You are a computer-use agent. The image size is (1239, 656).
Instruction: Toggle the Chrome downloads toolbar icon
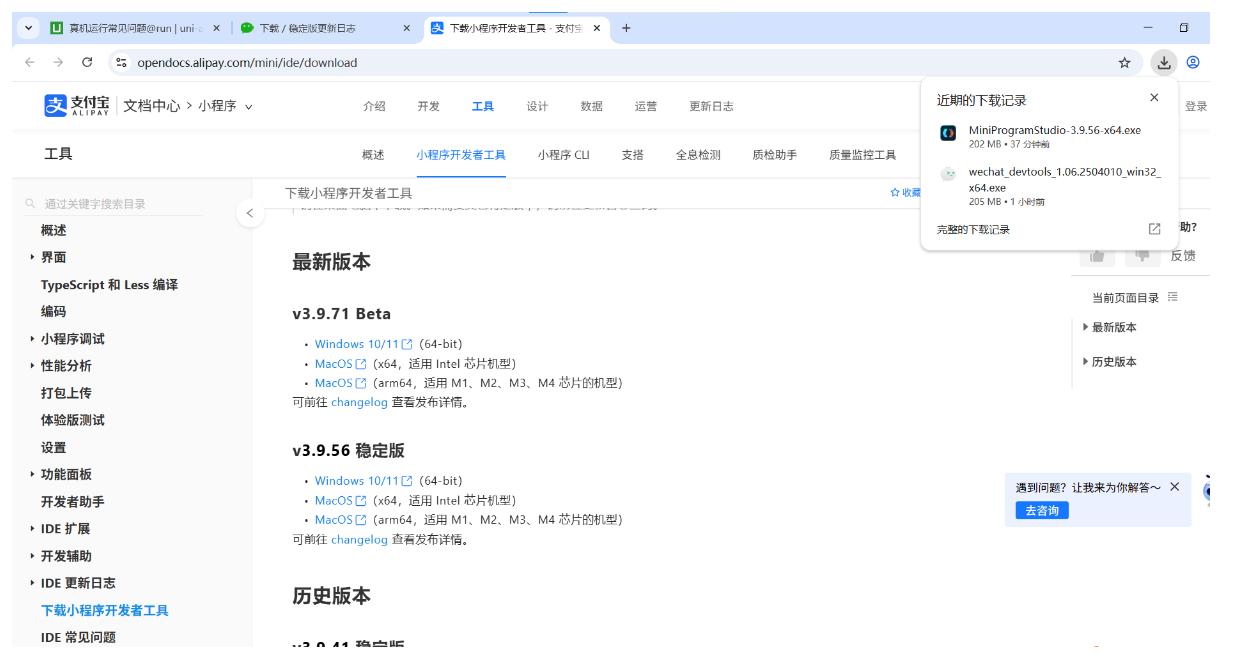pyautogui.click(x=1163, y=62)
